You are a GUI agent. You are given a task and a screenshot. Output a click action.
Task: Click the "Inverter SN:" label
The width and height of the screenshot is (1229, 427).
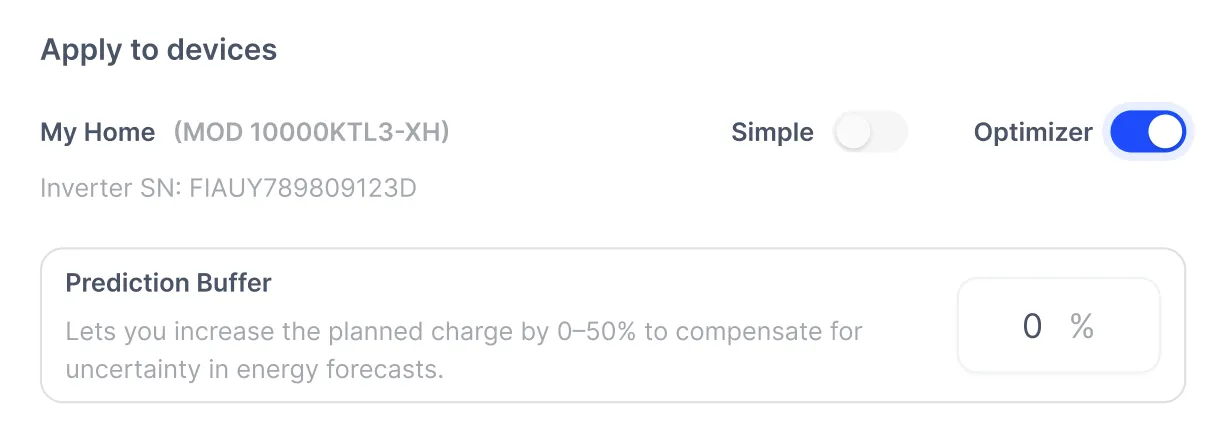coord(107,188)
